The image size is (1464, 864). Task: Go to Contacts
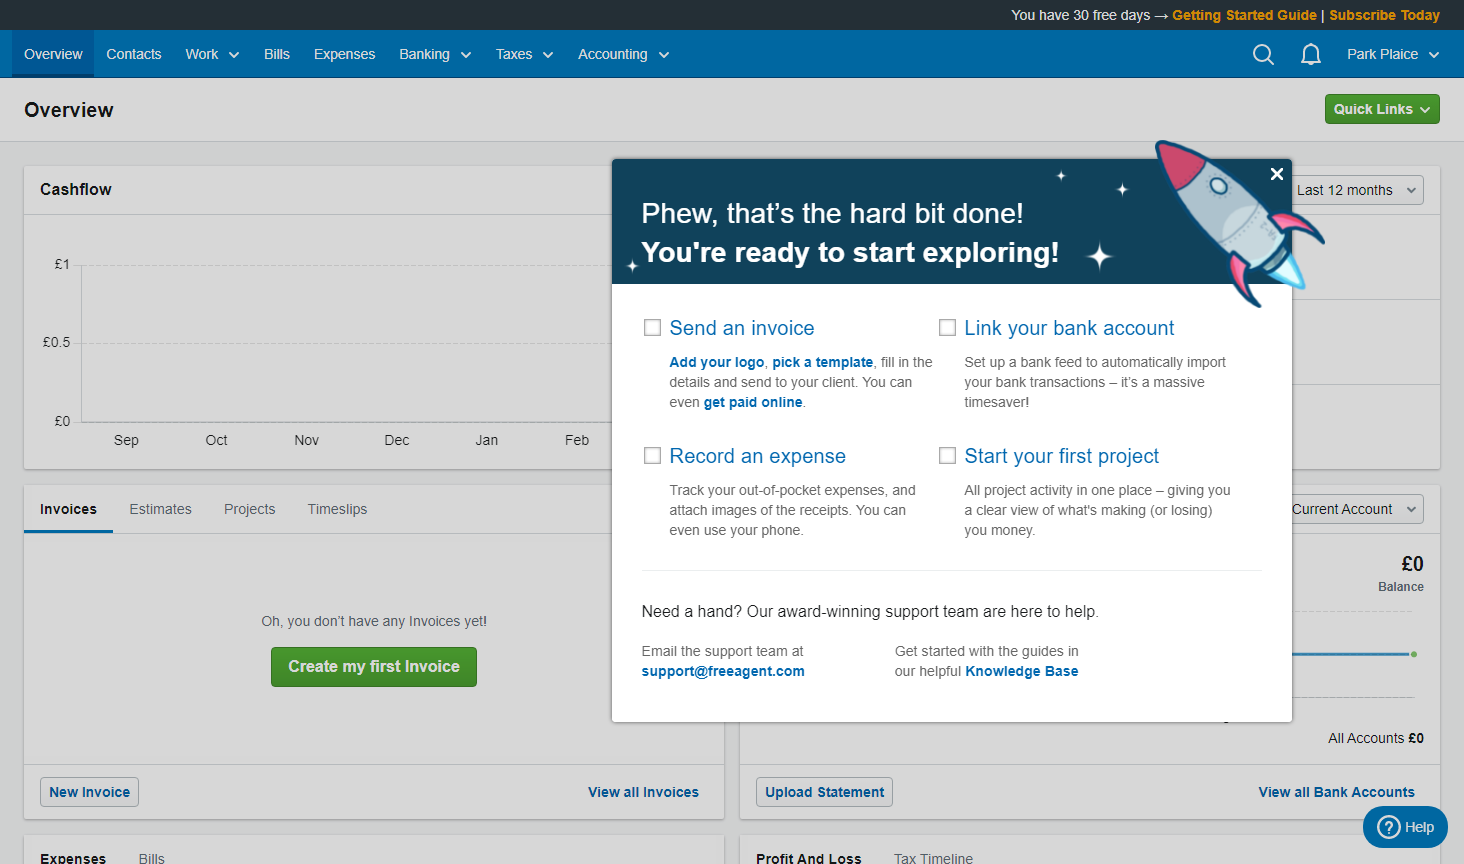coord(133,54)
